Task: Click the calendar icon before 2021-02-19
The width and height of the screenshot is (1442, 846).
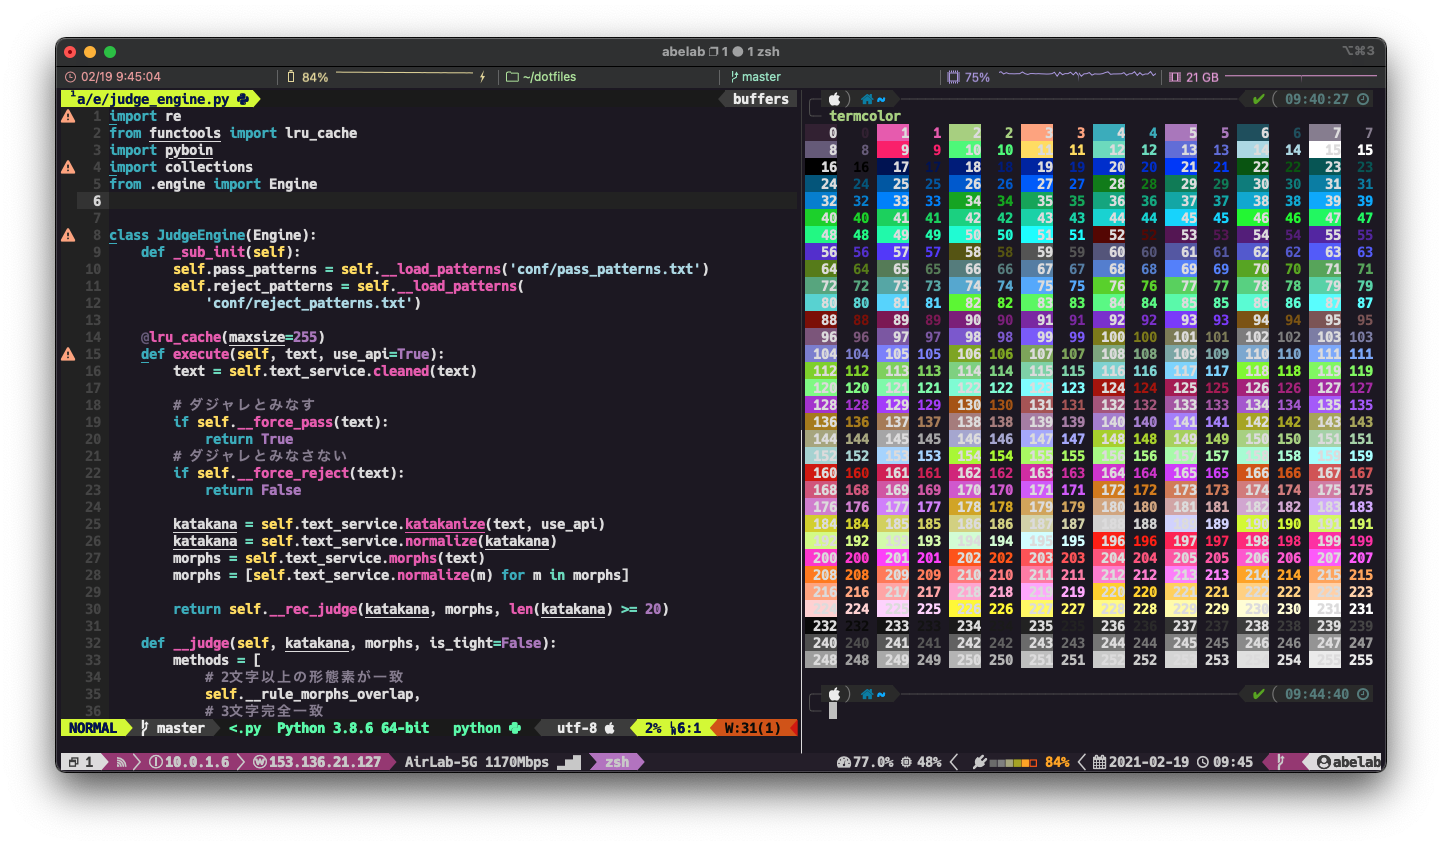Action: coord(1099,762)
